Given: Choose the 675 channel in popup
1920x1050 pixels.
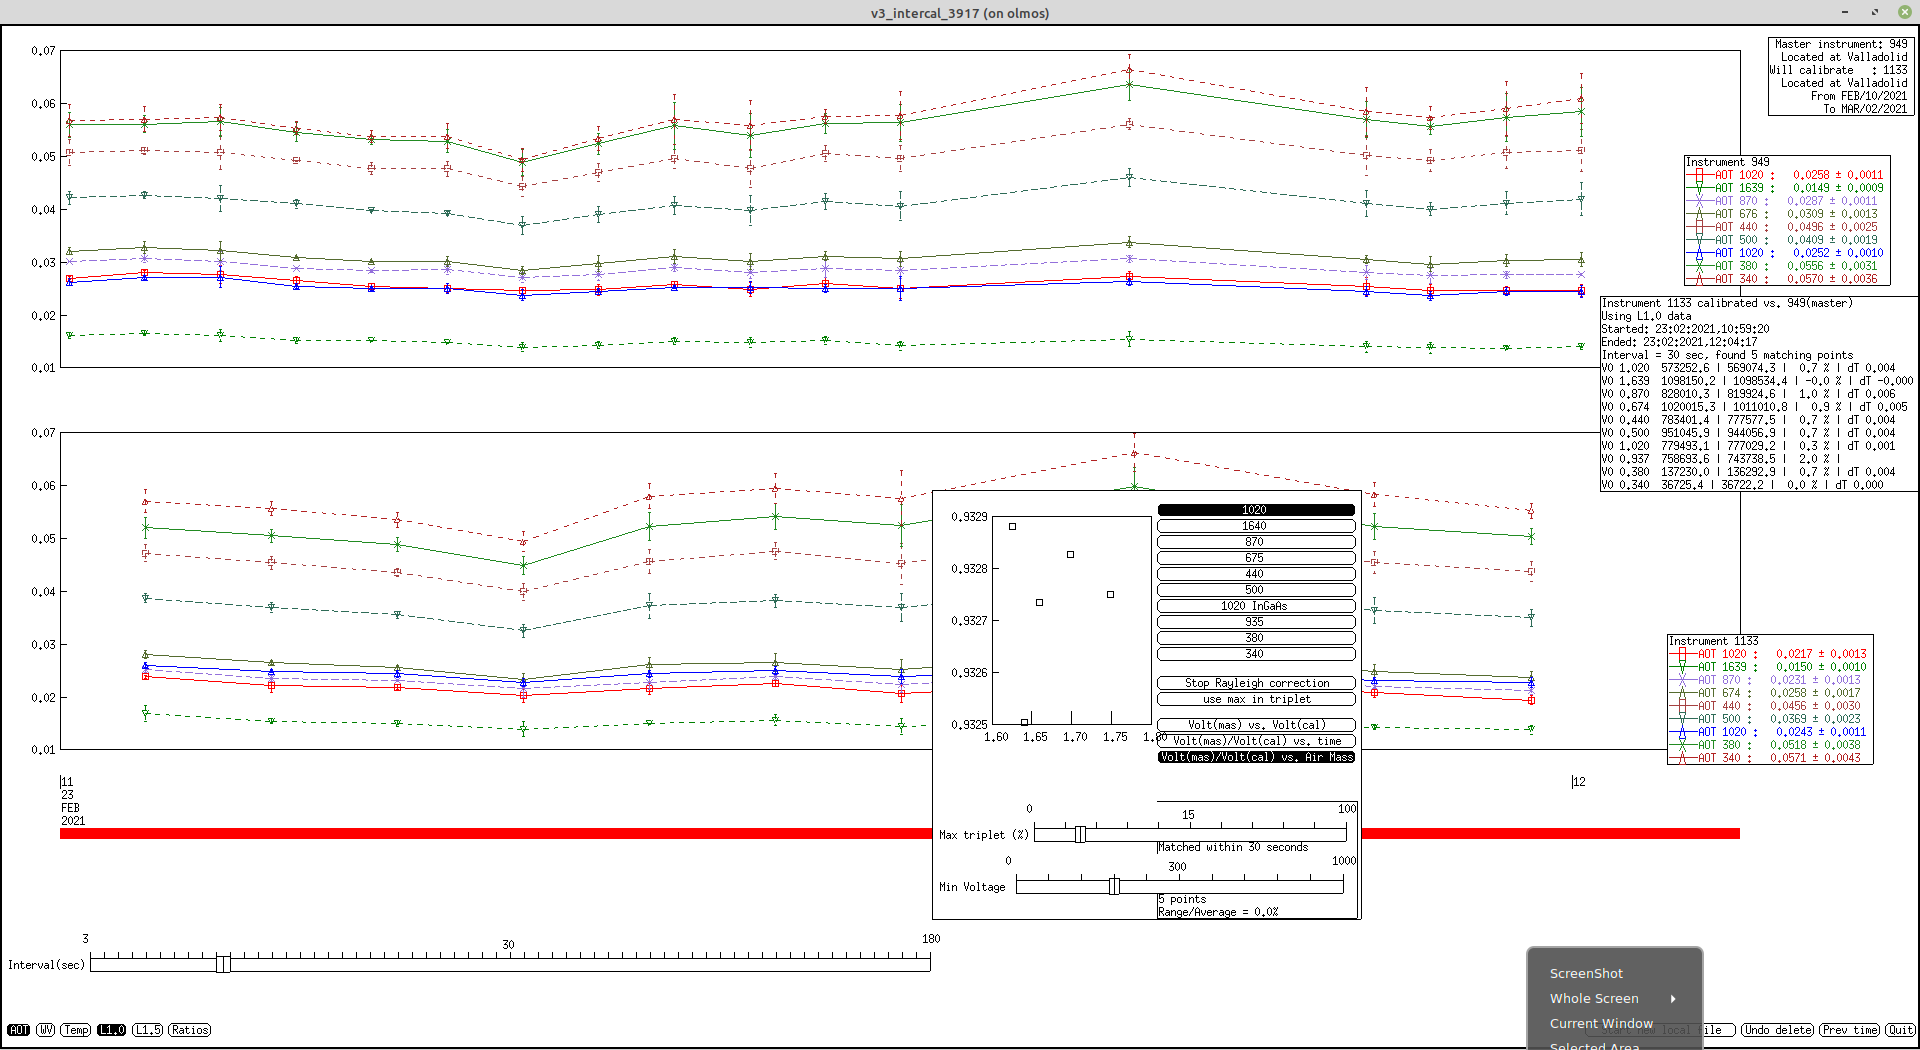Looking at the screenshot, I should pyautogui.click(x=1256, y=558).
